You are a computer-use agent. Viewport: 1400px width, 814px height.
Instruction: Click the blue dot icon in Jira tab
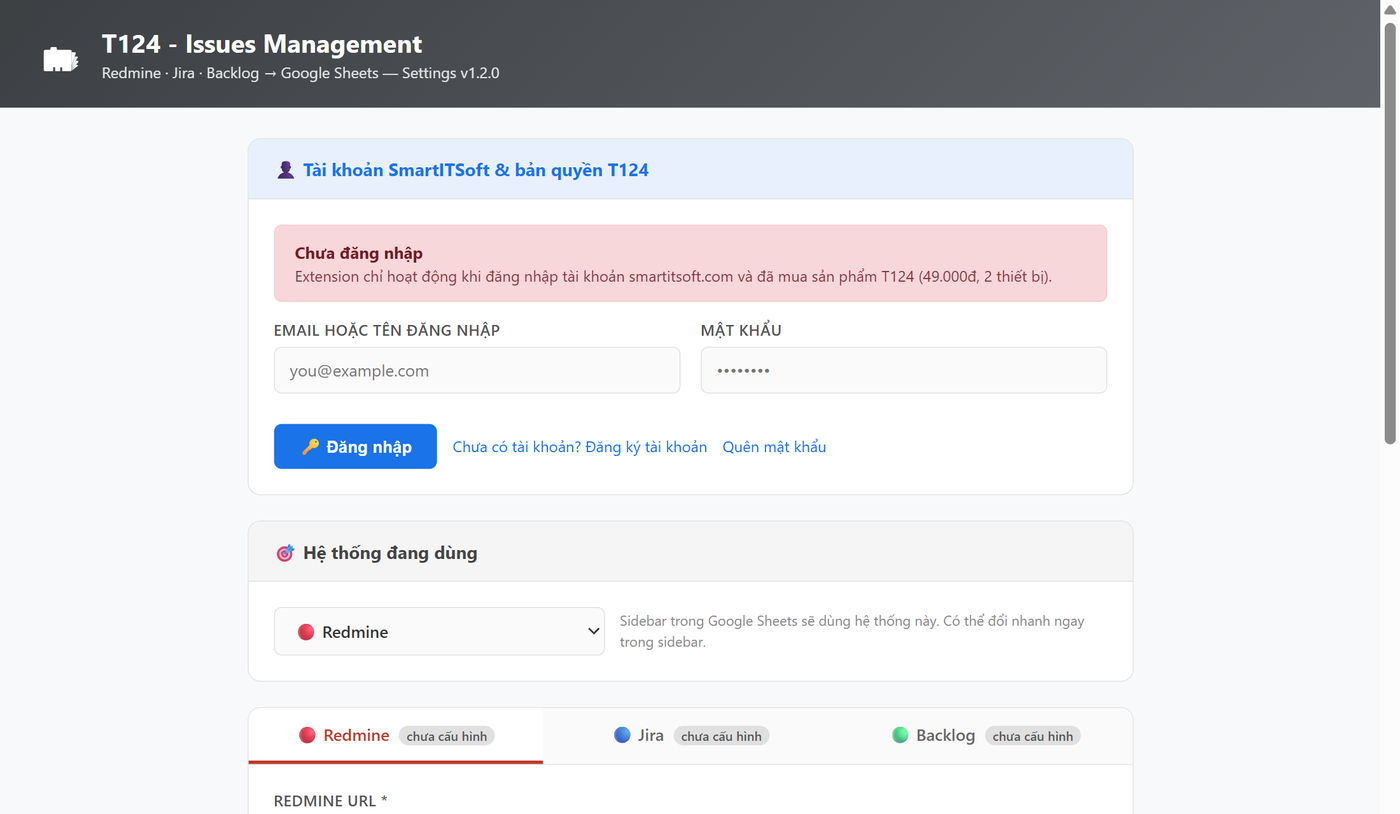pyautogui.click(x=622, y=735)
